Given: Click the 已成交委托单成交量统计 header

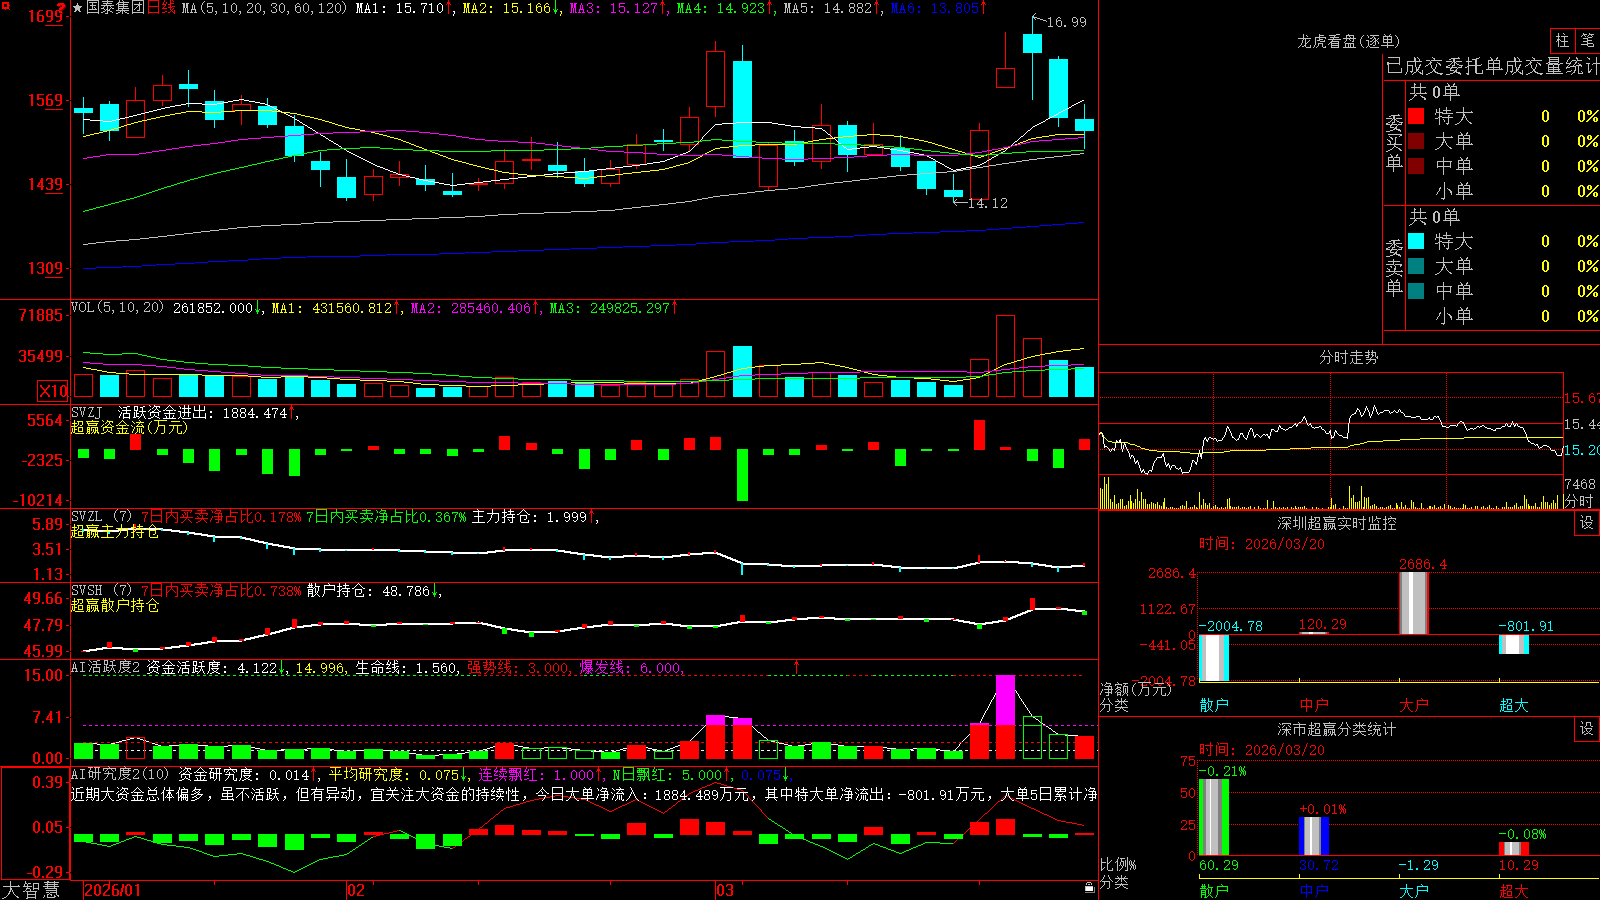Looking at the screenshot, I should [1492, 66].
